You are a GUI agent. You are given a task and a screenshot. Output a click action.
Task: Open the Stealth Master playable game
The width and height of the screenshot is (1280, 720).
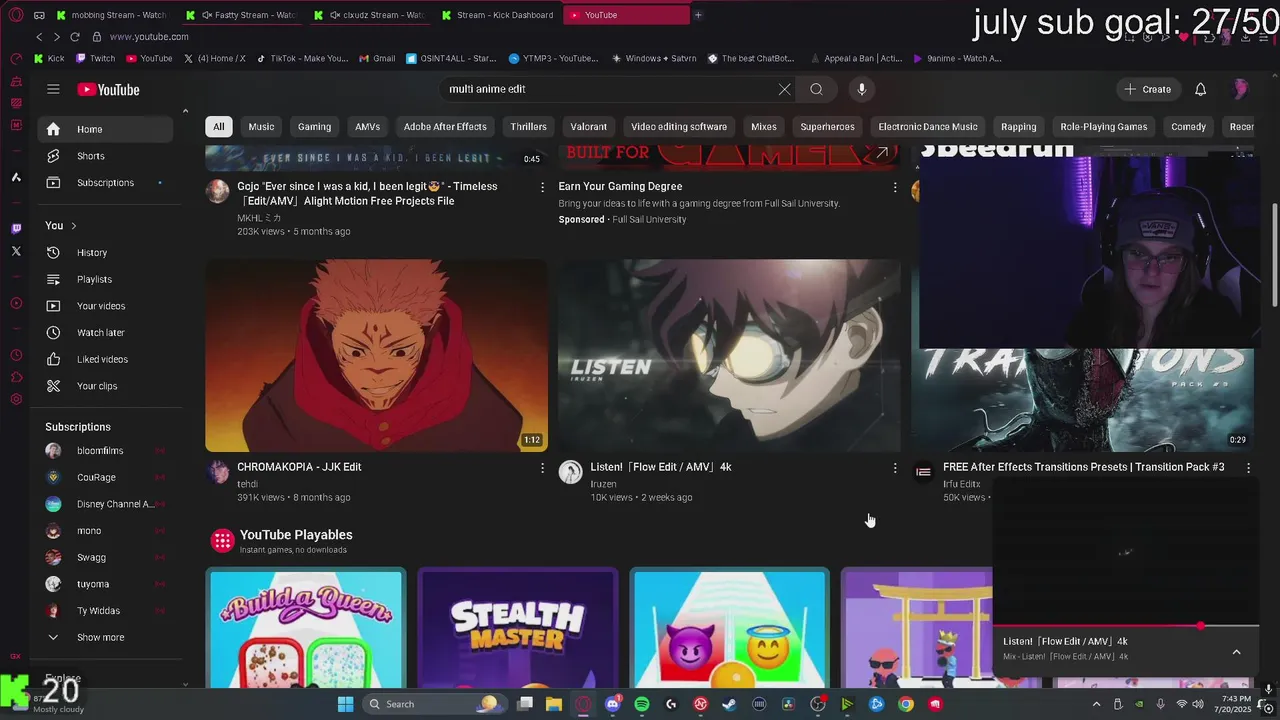pos(517,628)
